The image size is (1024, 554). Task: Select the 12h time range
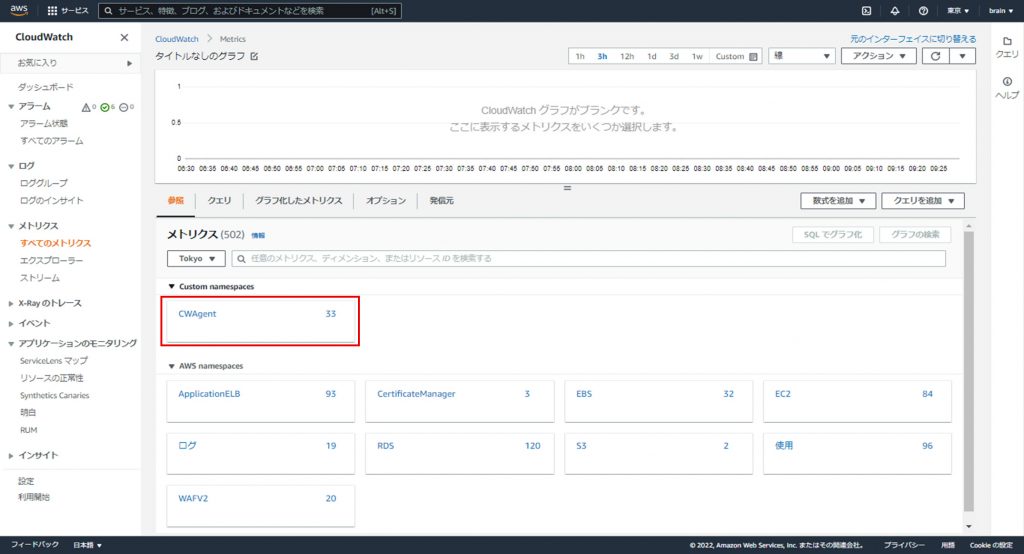pos(627,57)
